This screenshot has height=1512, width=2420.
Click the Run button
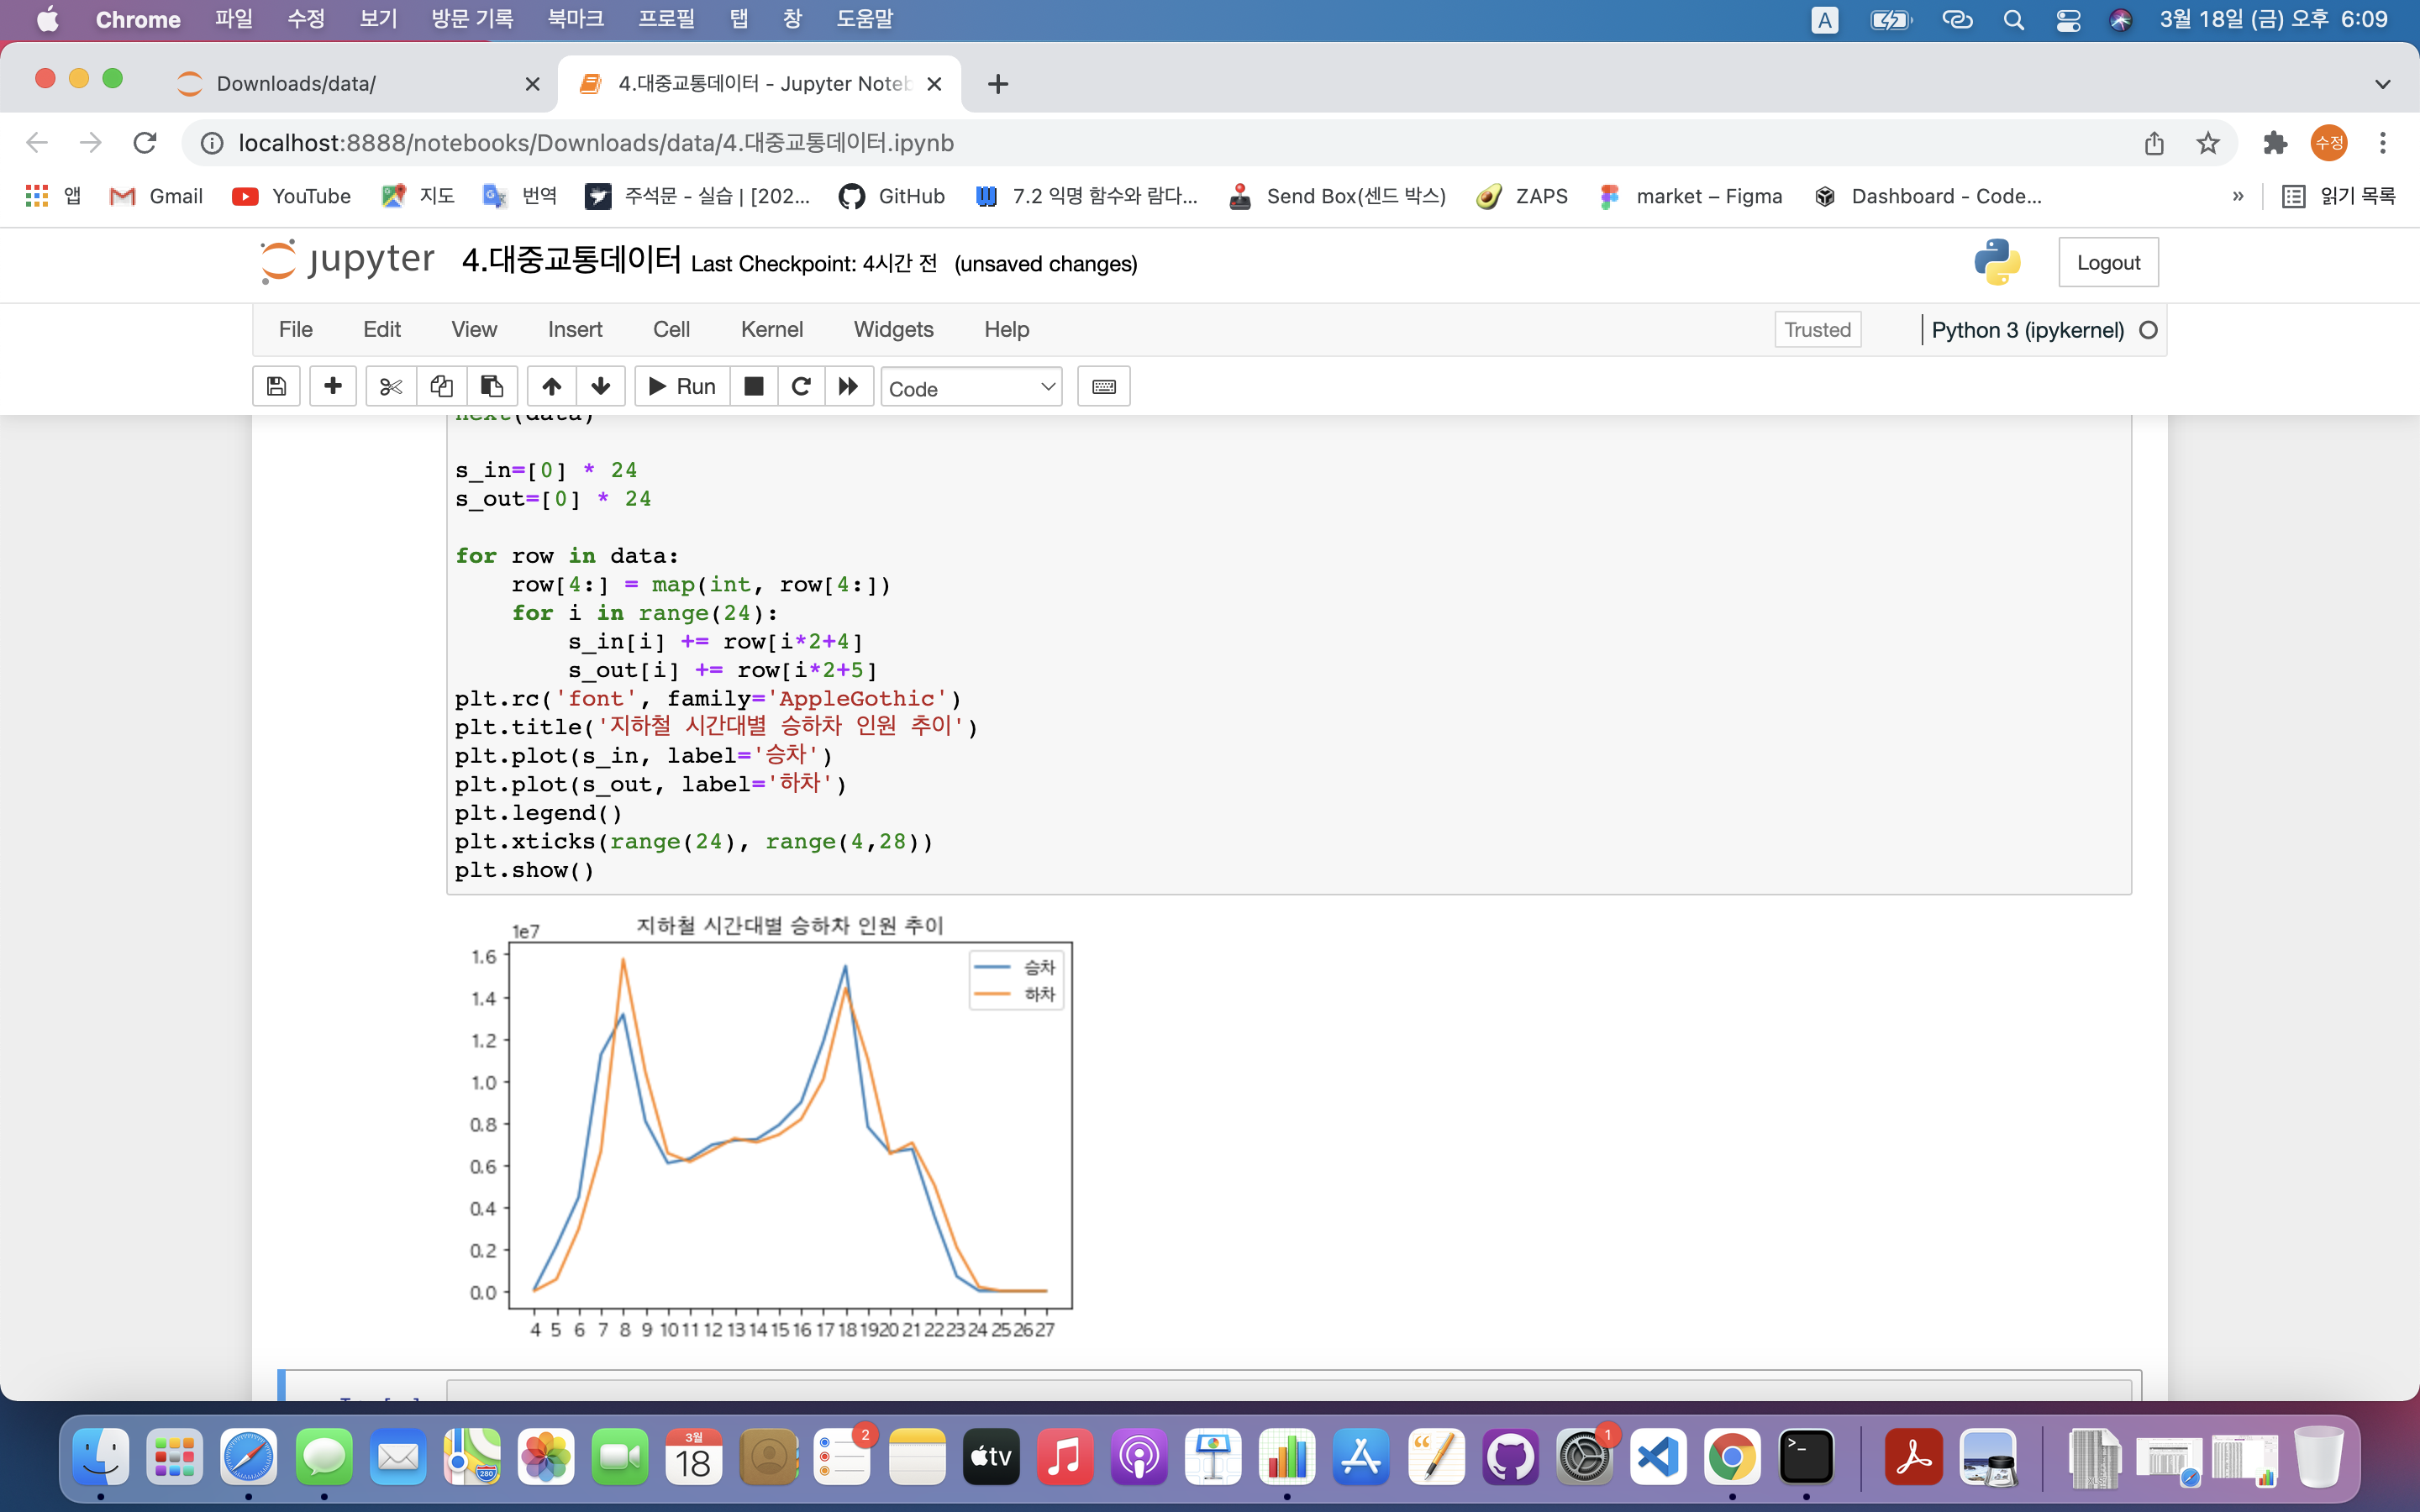pos(682,387)
